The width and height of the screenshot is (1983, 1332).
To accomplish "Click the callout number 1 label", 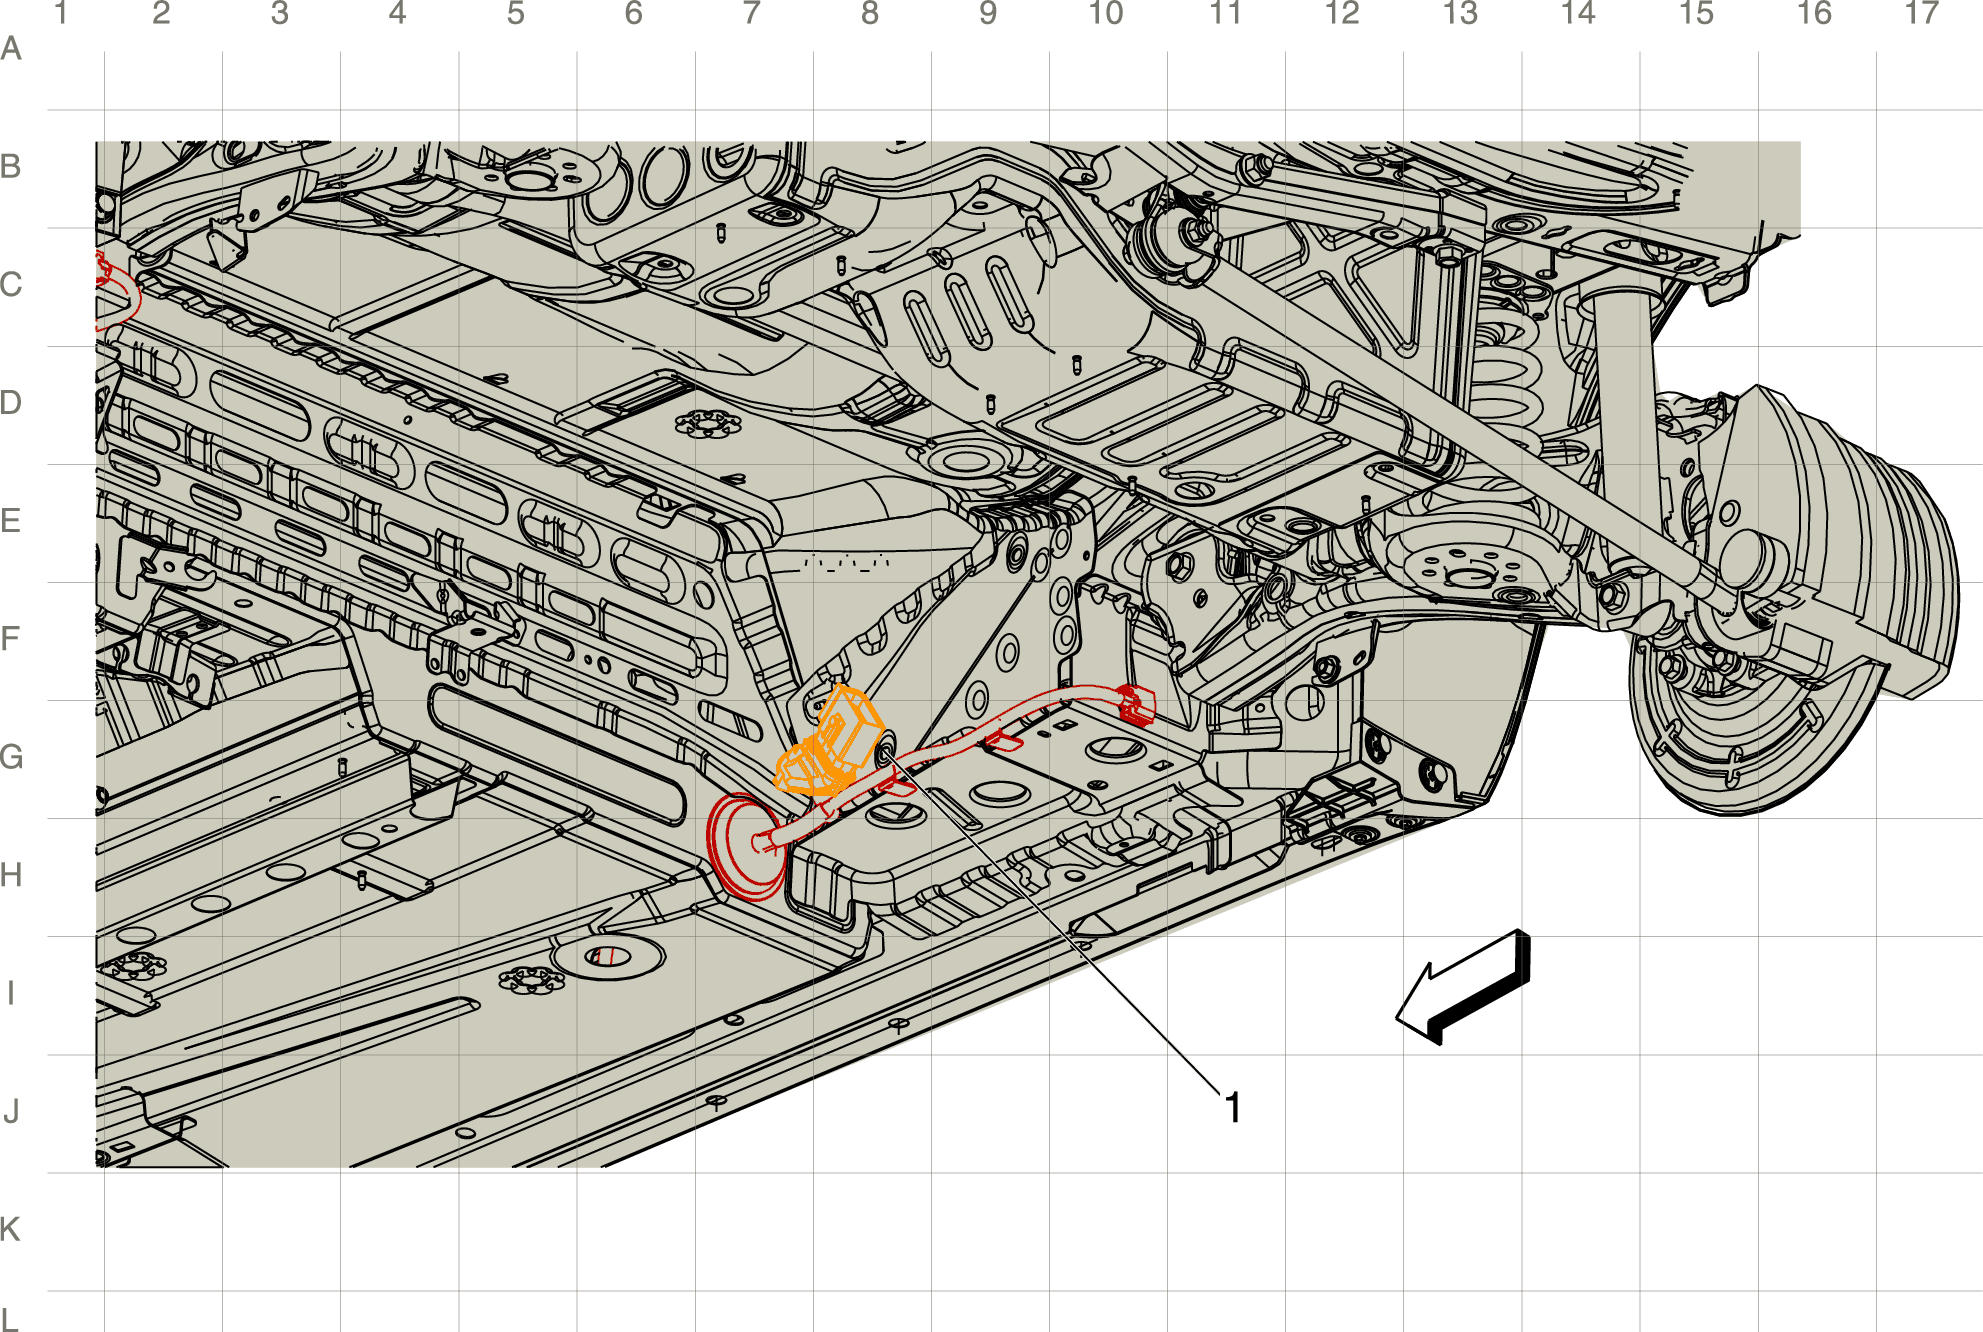I will click(x=1233, y=1107).
